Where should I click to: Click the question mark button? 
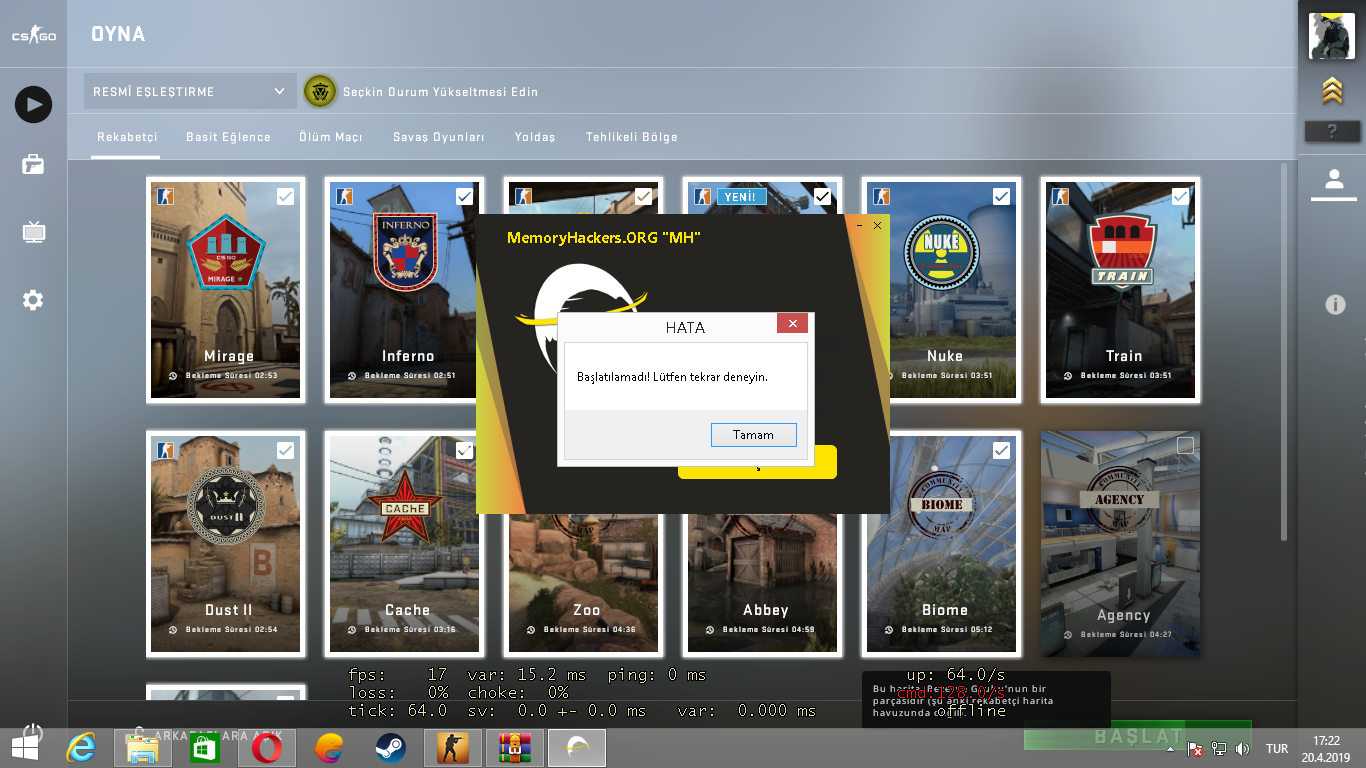click(1331, 131)
